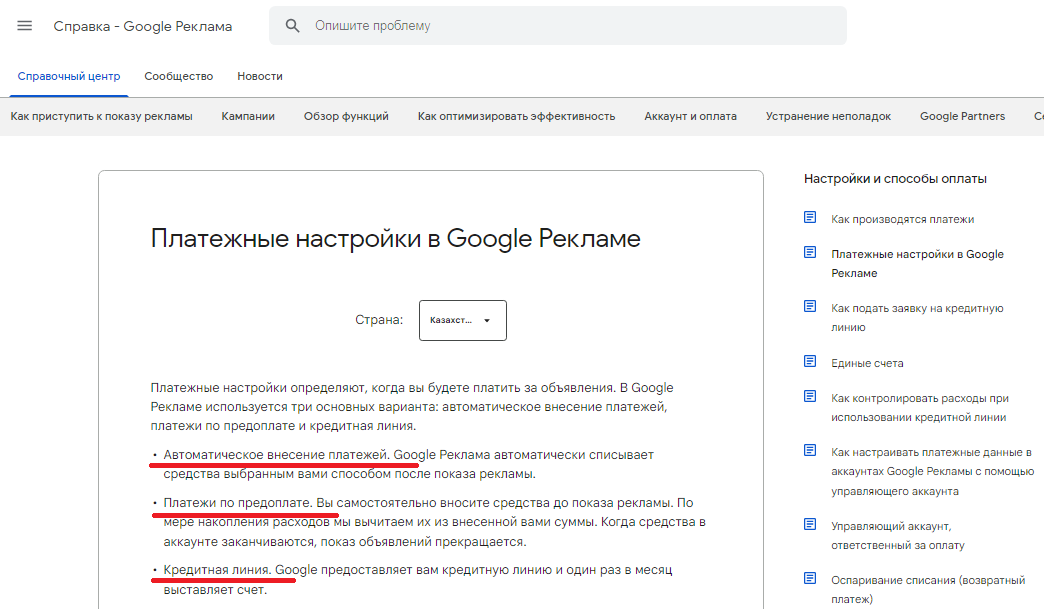Open the Обзор функций menu item
Screen dimensions: 1044x609
tap(346, 116)
